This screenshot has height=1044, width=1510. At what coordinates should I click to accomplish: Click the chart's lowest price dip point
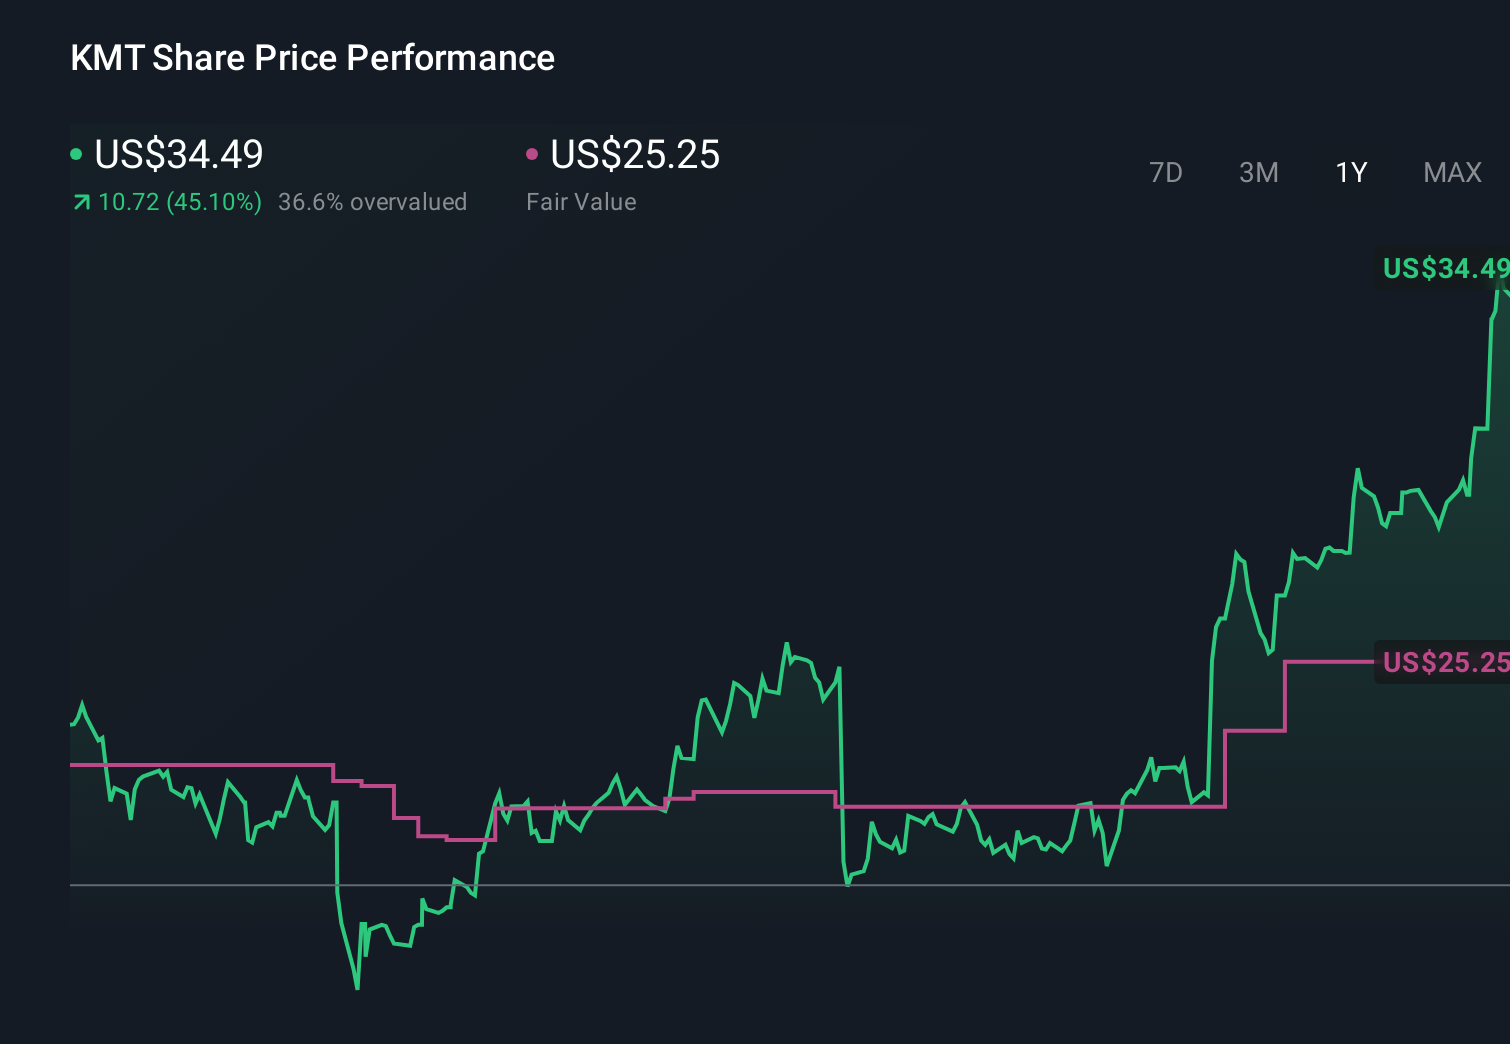pos(357,988)
